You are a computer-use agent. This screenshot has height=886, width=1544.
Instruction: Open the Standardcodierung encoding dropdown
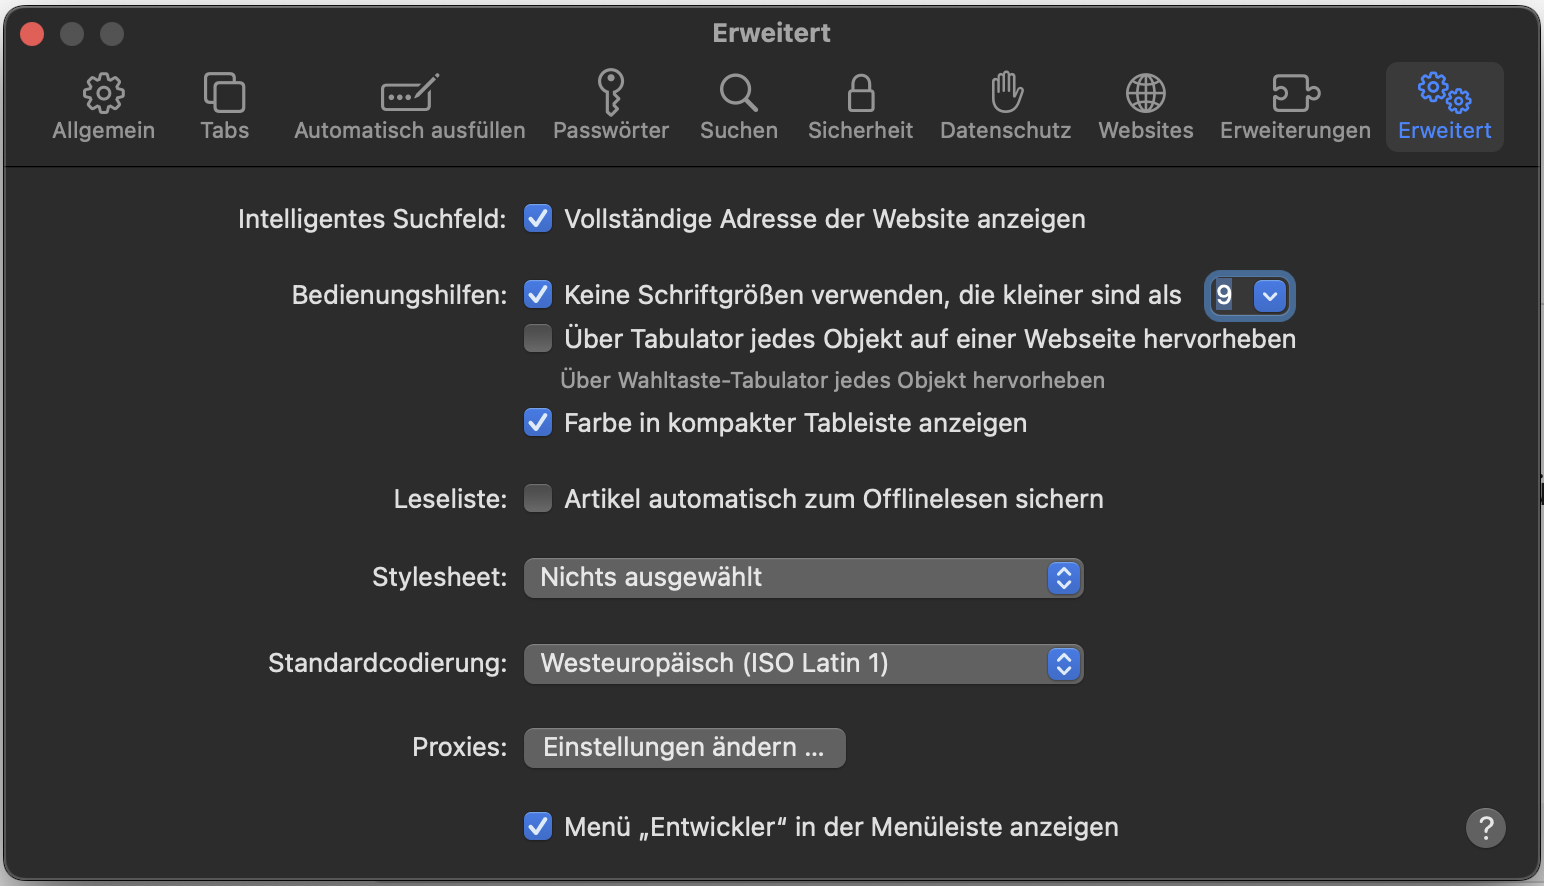(x=803, y=664)
